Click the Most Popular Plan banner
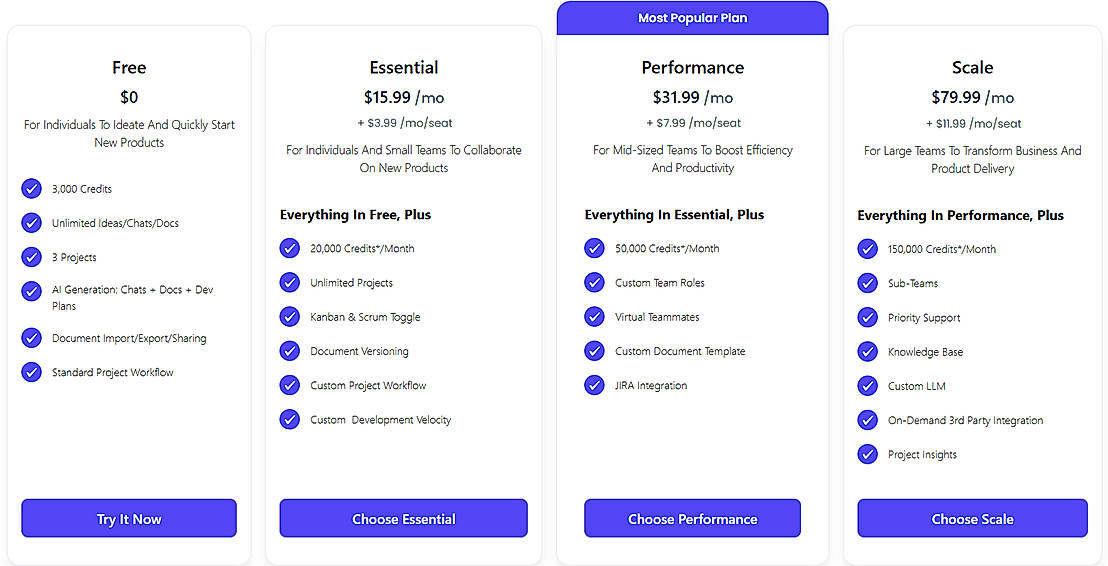Image resolution: width=1108 pixels, height=566 pixels. pyautogui.click(x=692, y=18)
